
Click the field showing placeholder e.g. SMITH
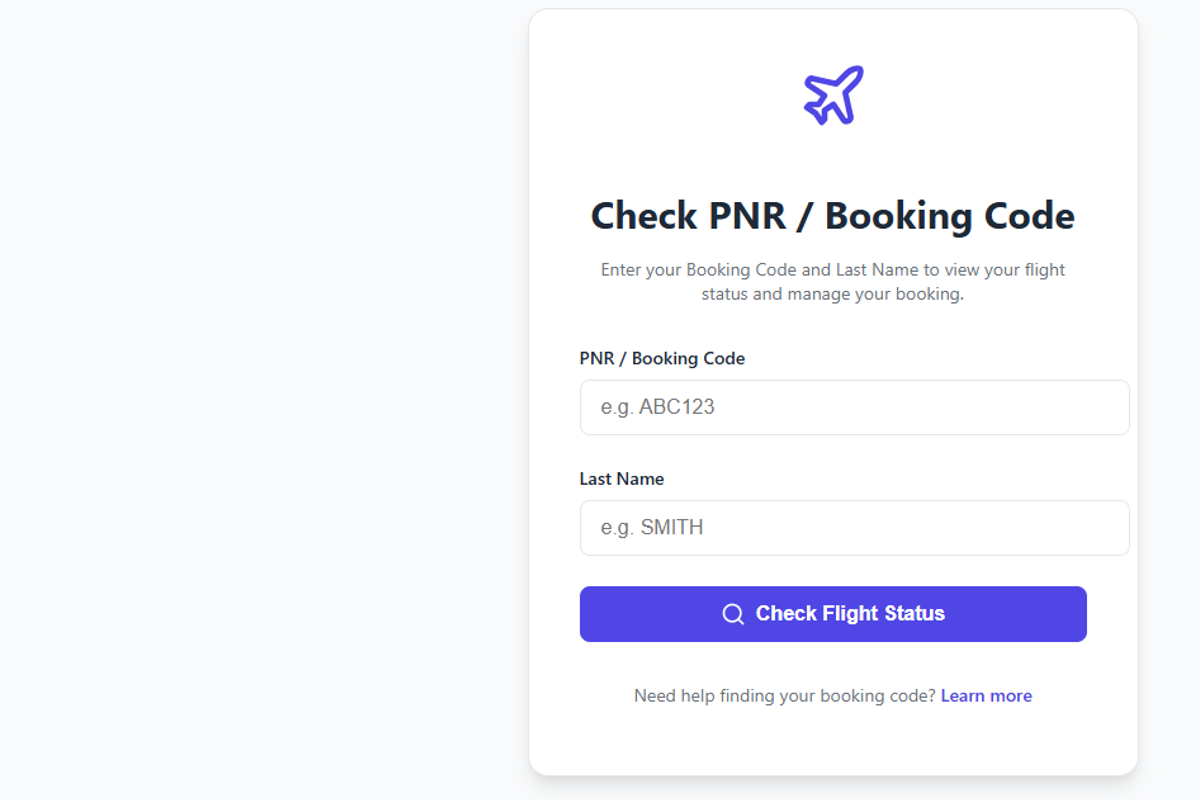point(854,527)
